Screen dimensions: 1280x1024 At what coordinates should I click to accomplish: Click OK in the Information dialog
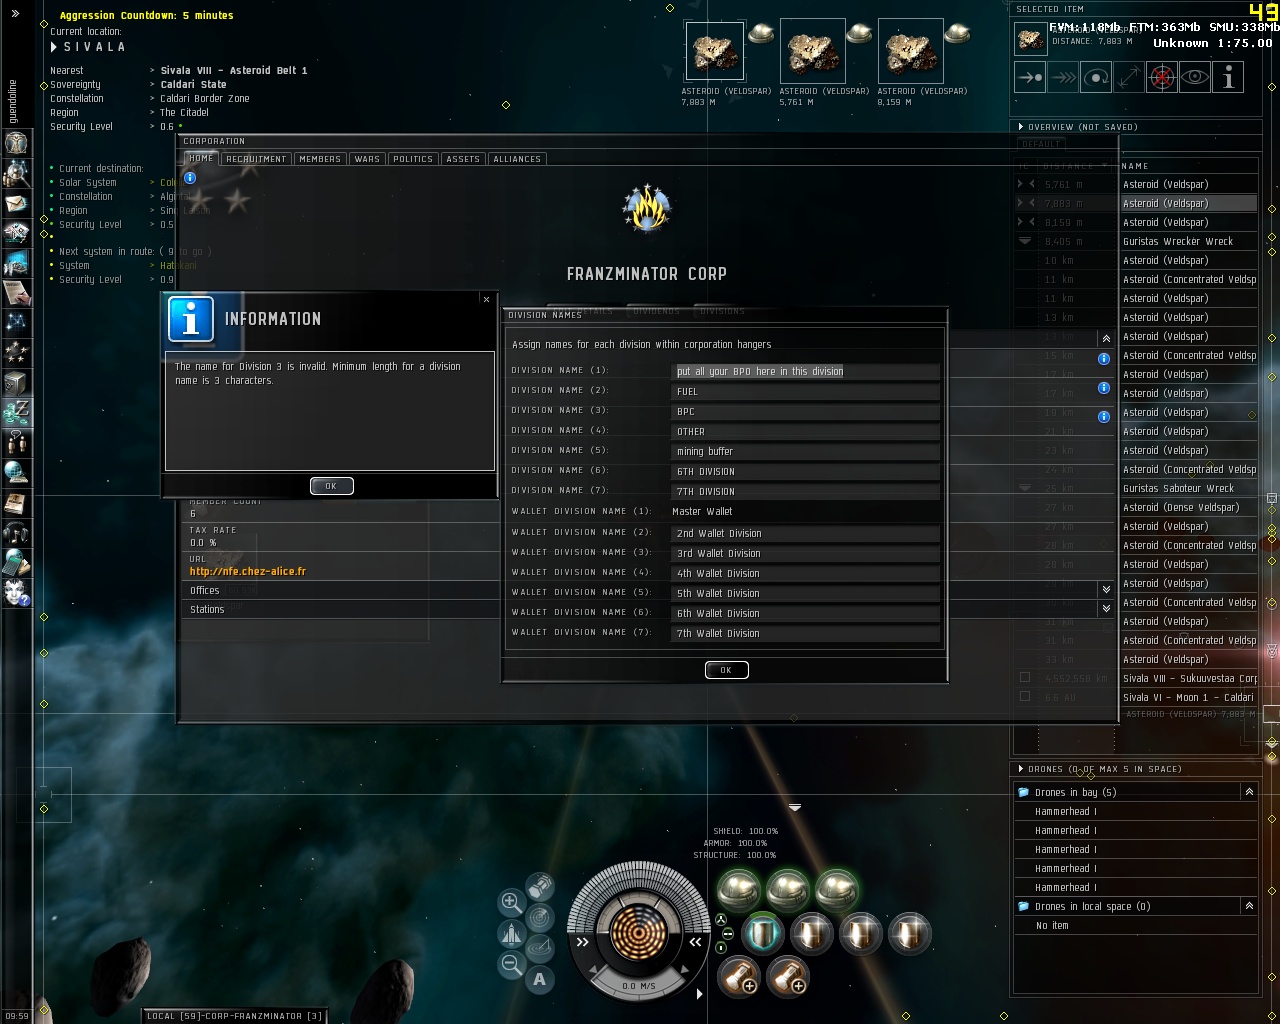pos(331,486)
